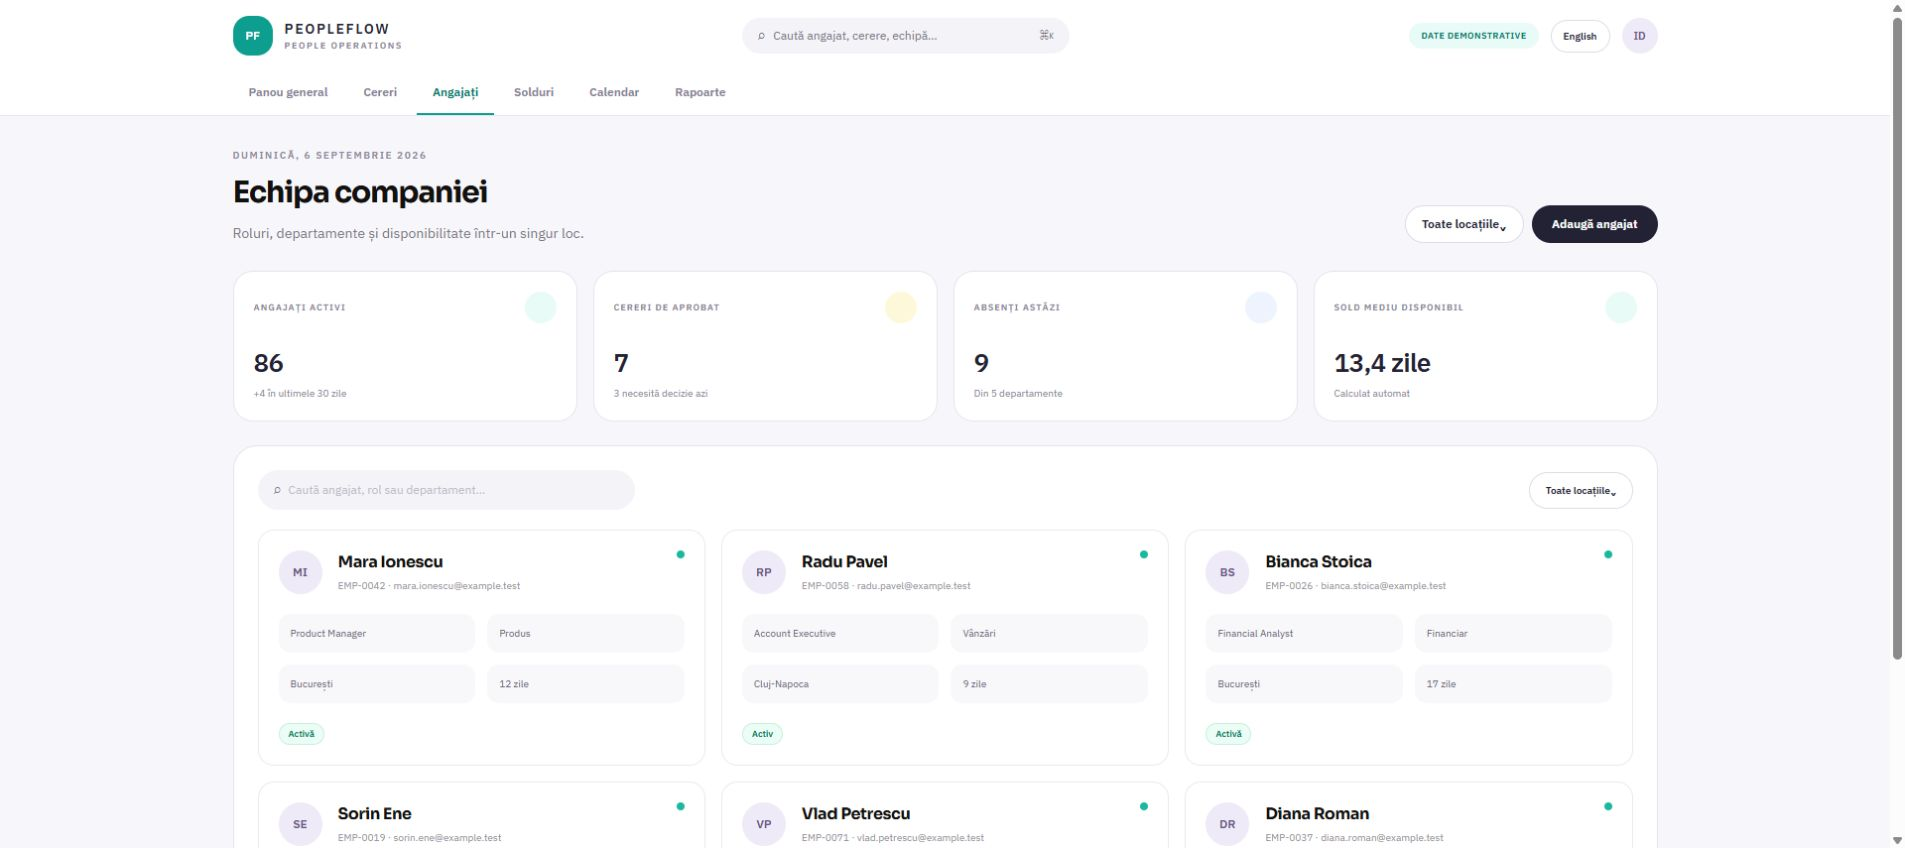Image resolution: width=1905 pixels, height=848 pixels.
Task: Click the Activă badge on Mara Ionescu's card
Action: [301, 734]
